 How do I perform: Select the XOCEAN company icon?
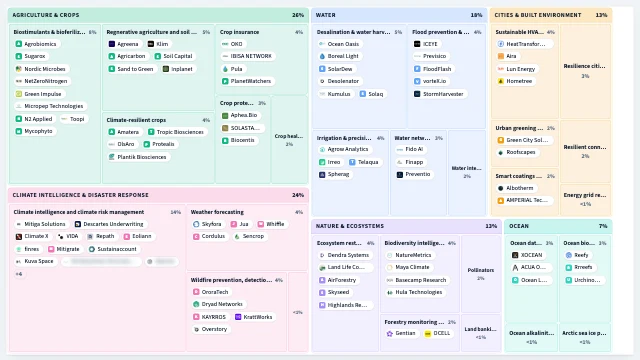click(x=515, y=255)
